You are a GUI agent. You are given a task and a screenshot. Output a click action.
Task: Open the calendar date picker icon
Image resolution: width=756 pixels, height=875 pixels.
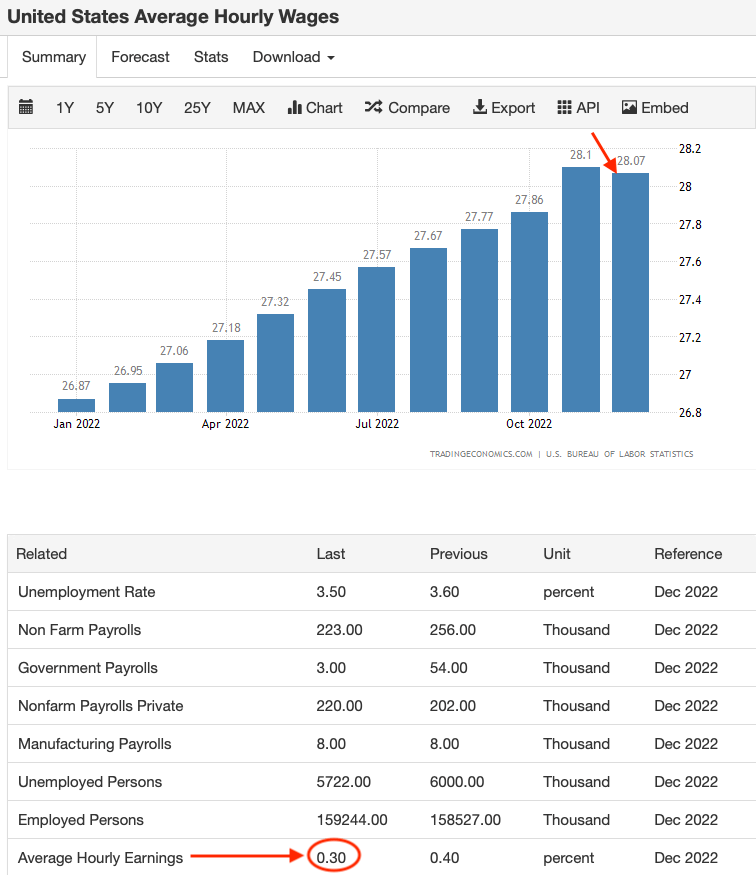(x=26, y=108)
